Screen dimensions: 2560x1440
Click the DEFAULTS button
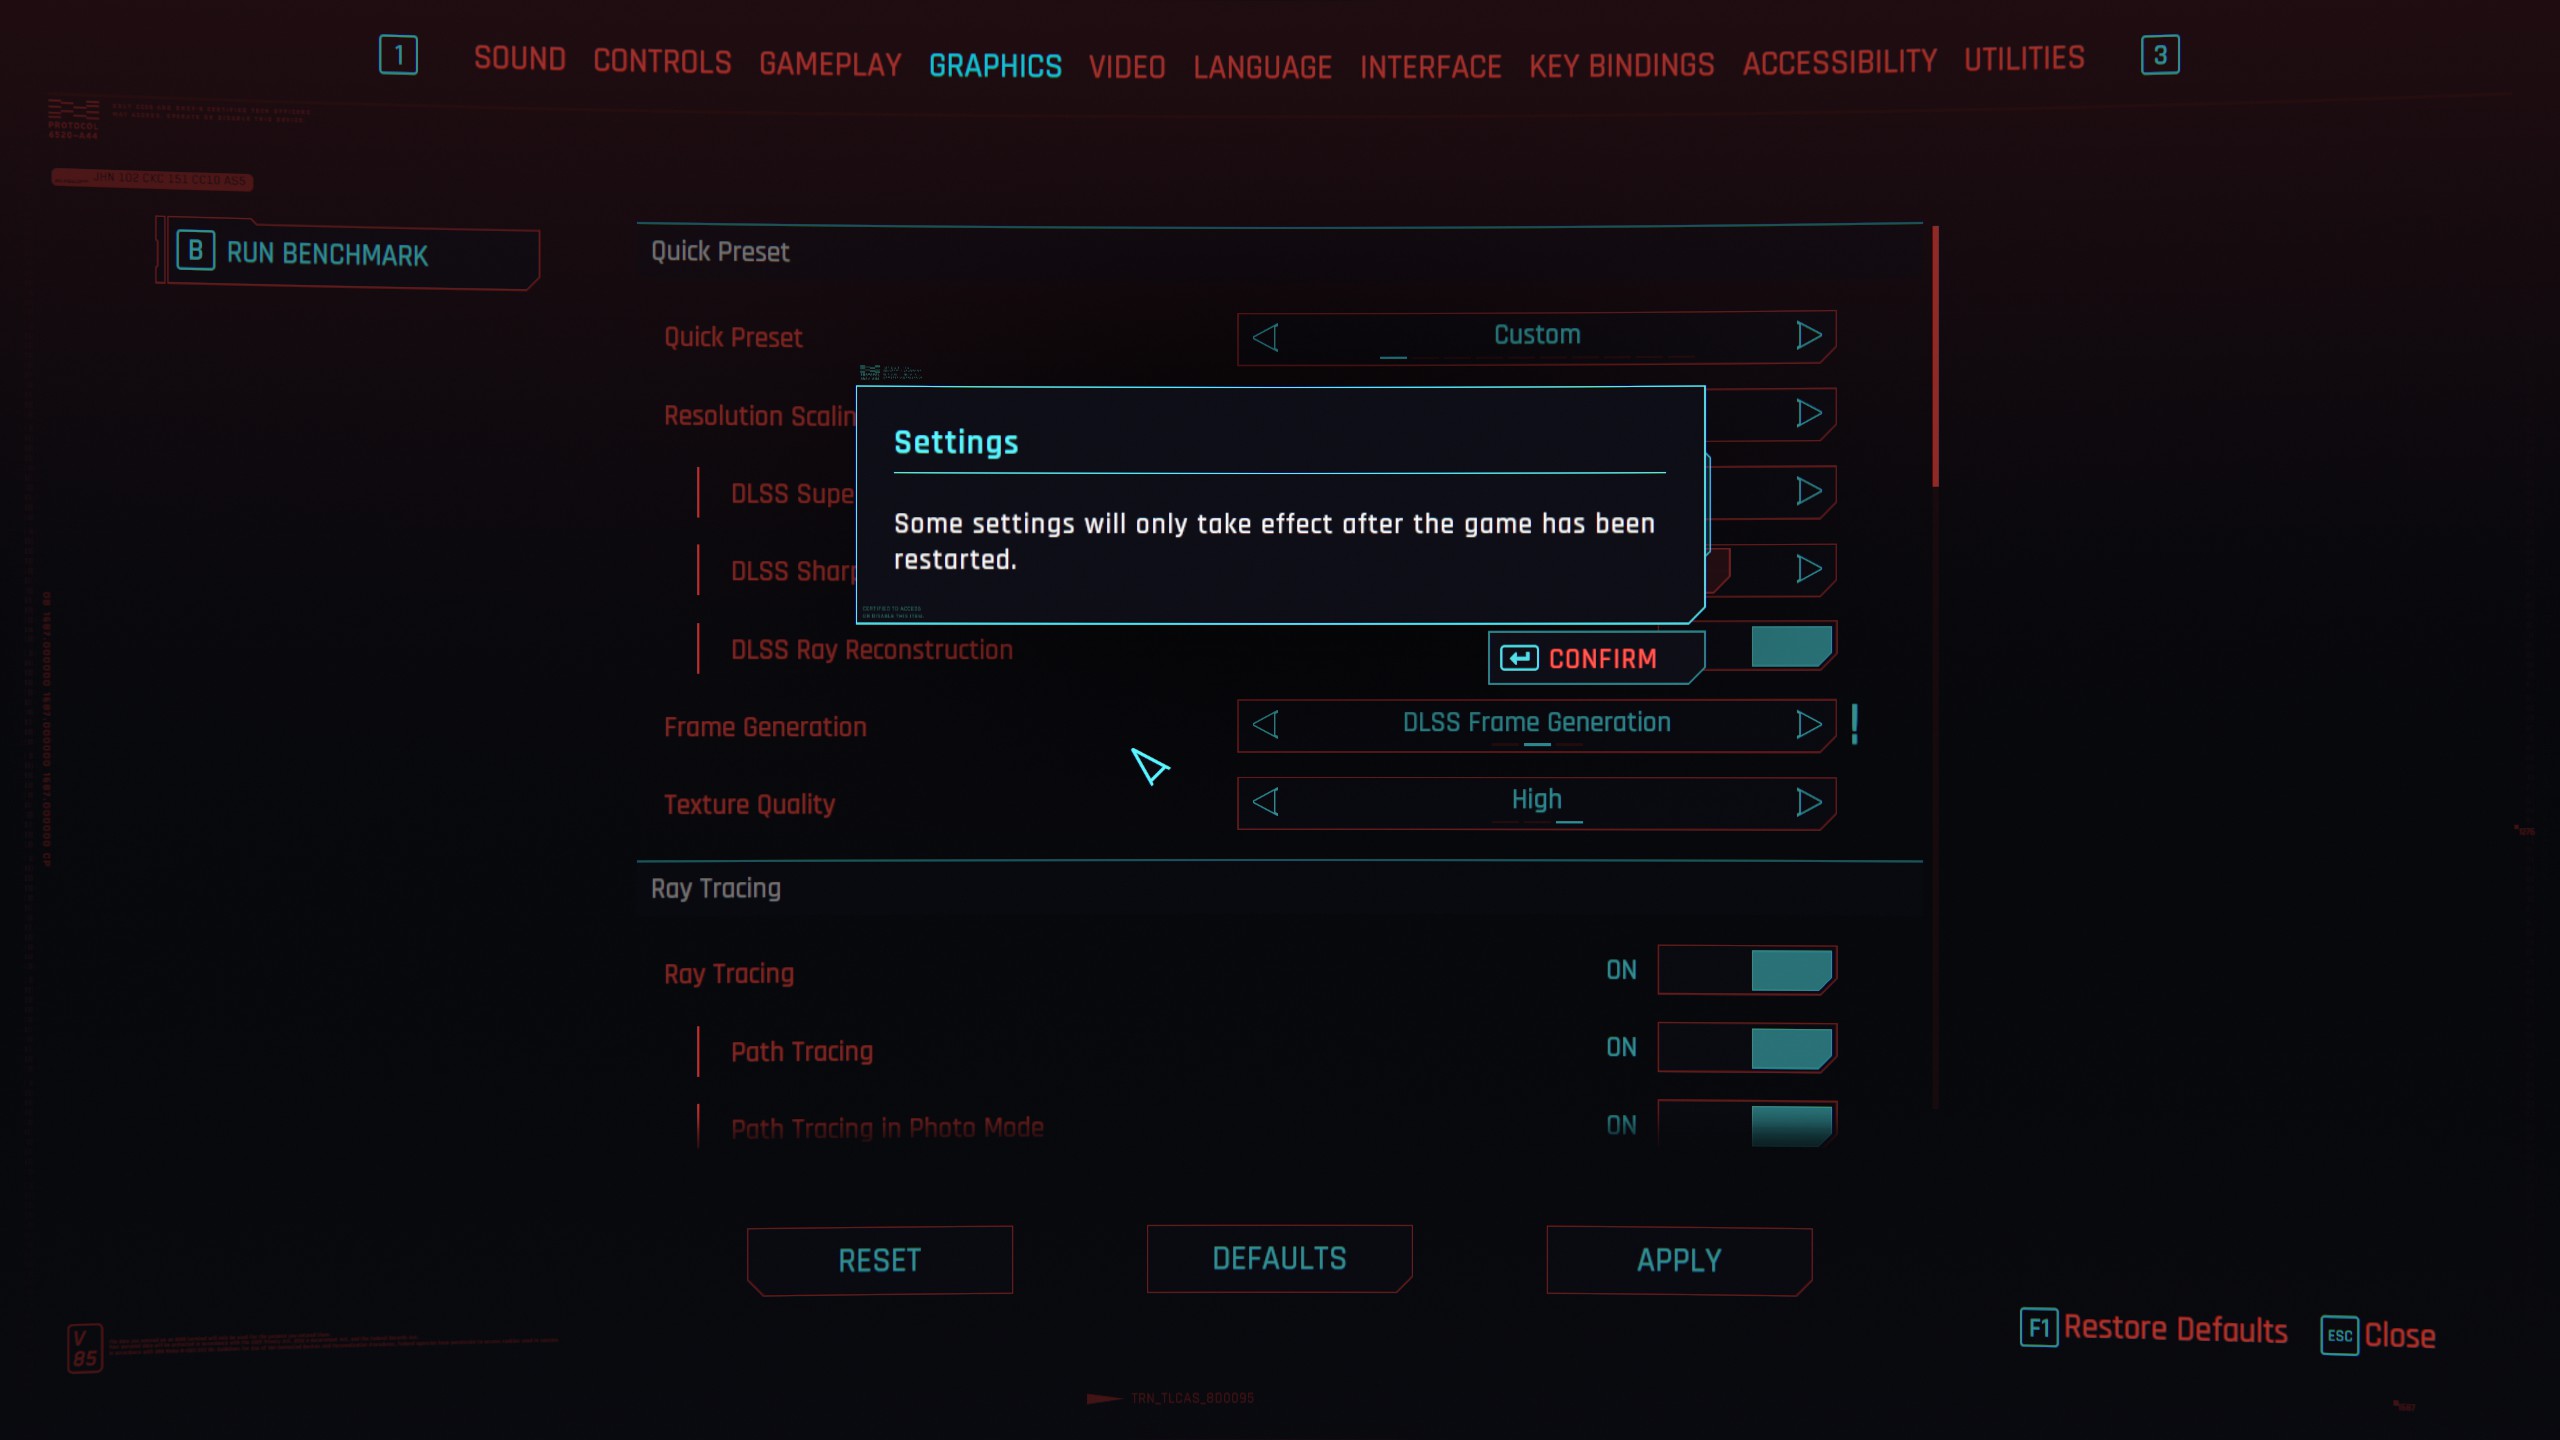(1280, 1259)
